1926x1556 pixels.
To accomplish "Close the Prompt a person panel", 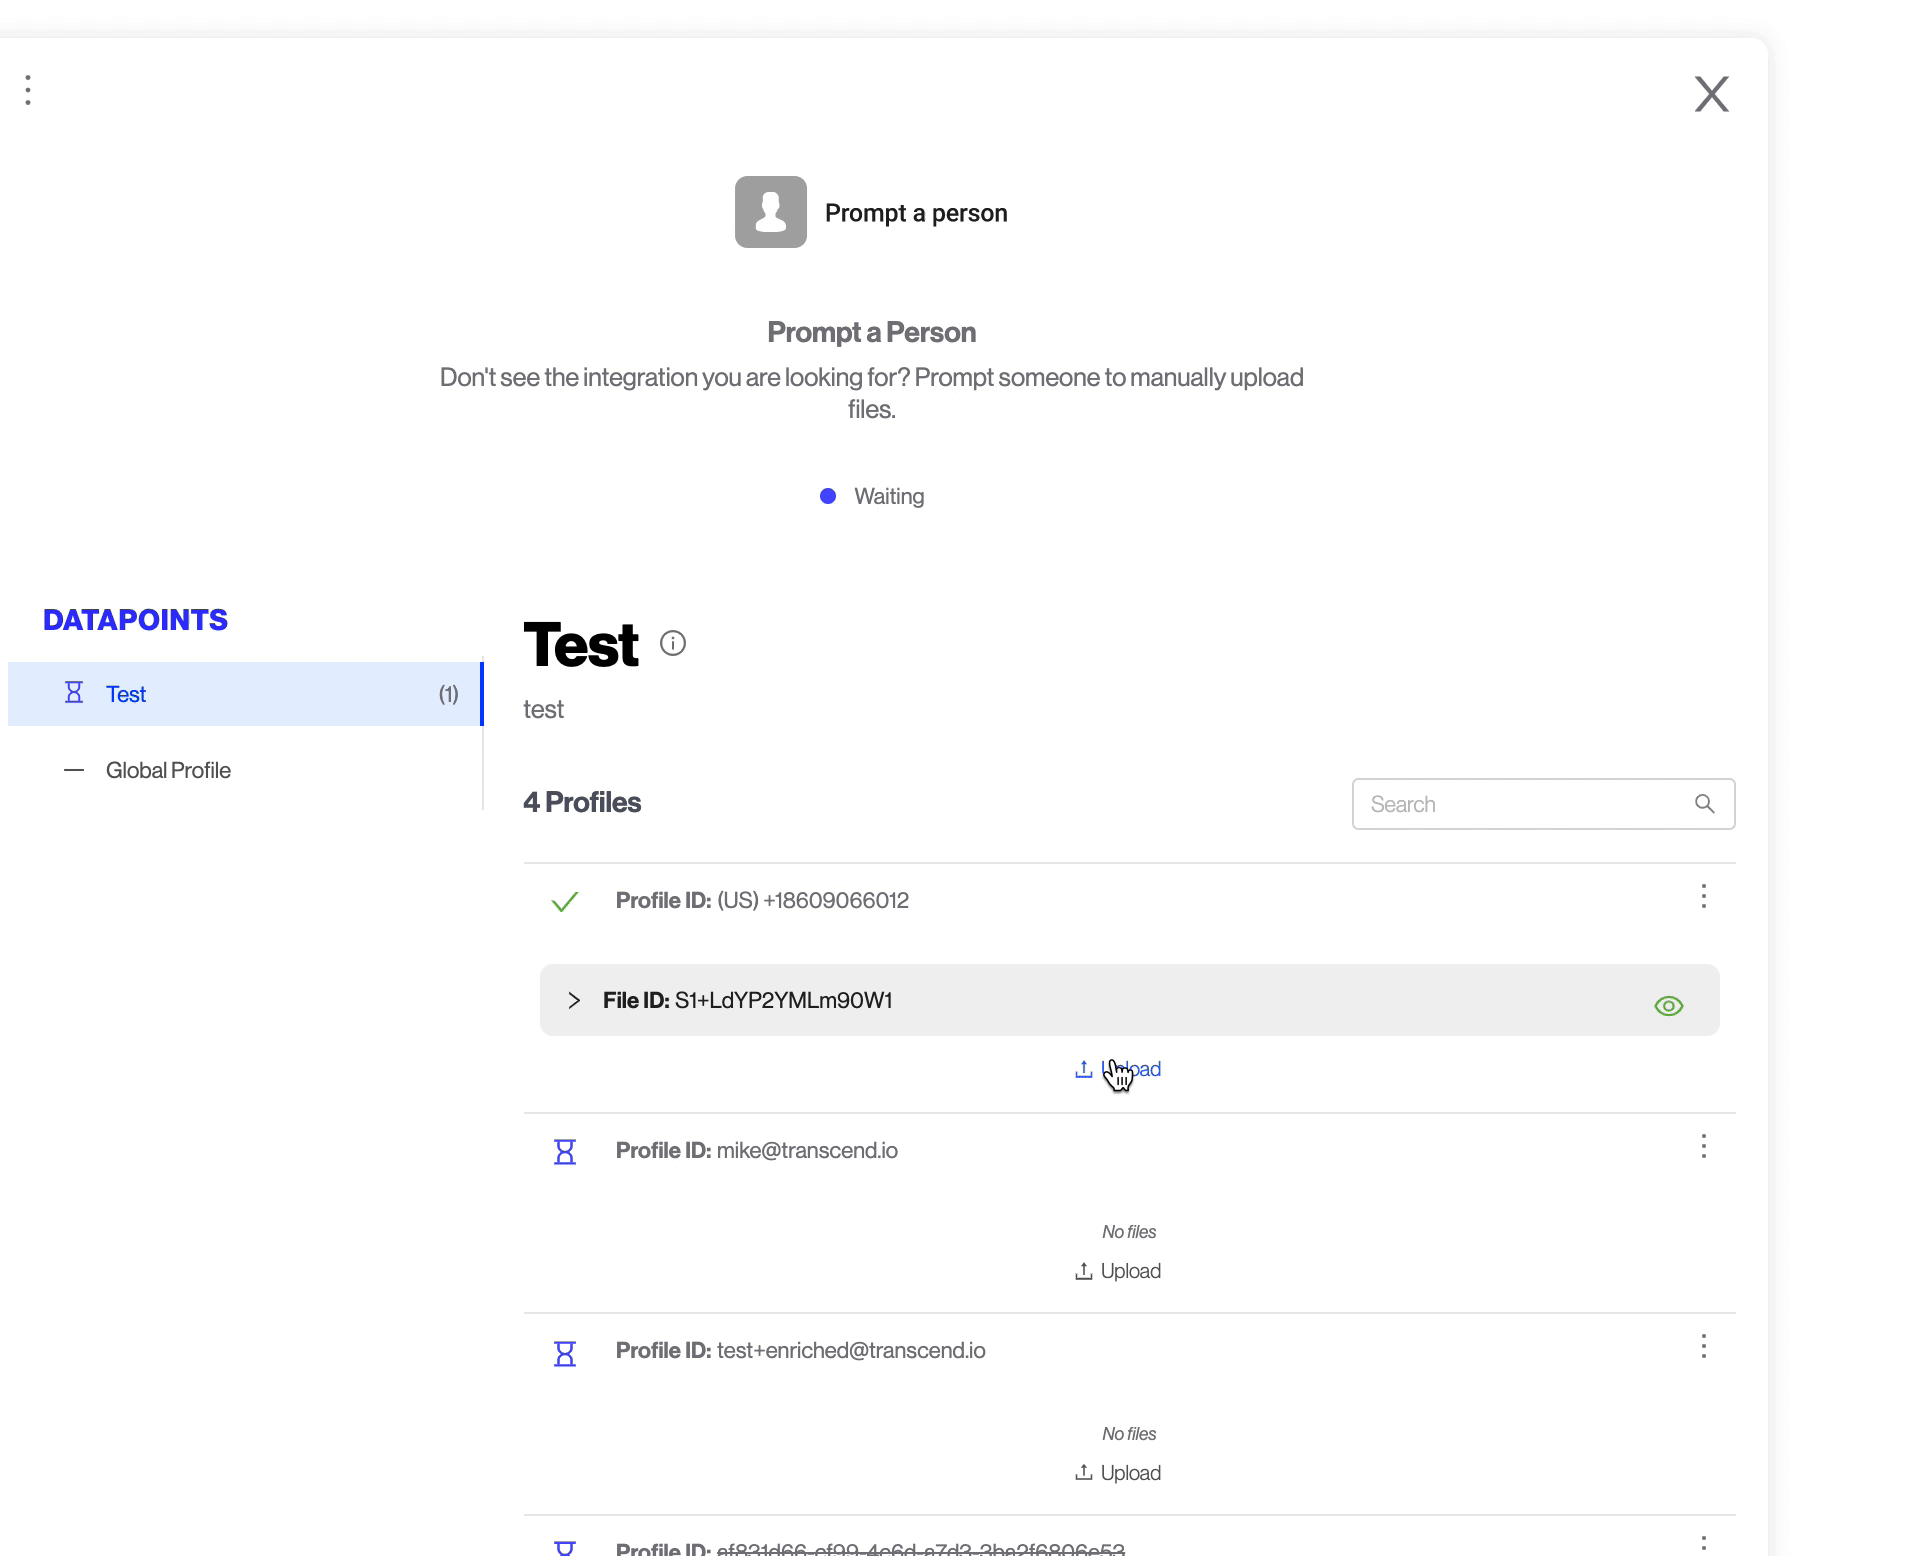I will point(1711,94).
